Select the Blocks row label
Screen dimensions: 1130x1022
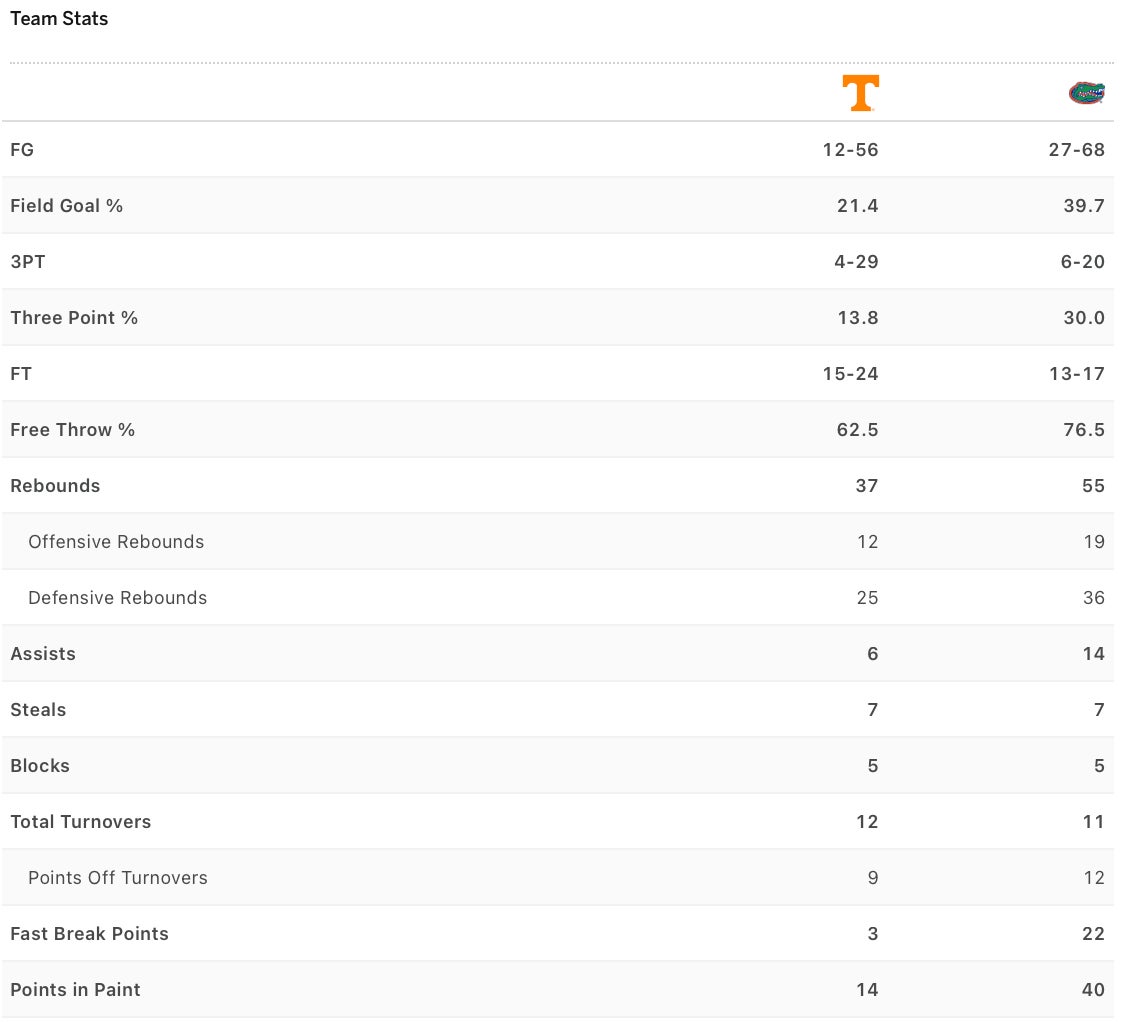click(40, 766)
